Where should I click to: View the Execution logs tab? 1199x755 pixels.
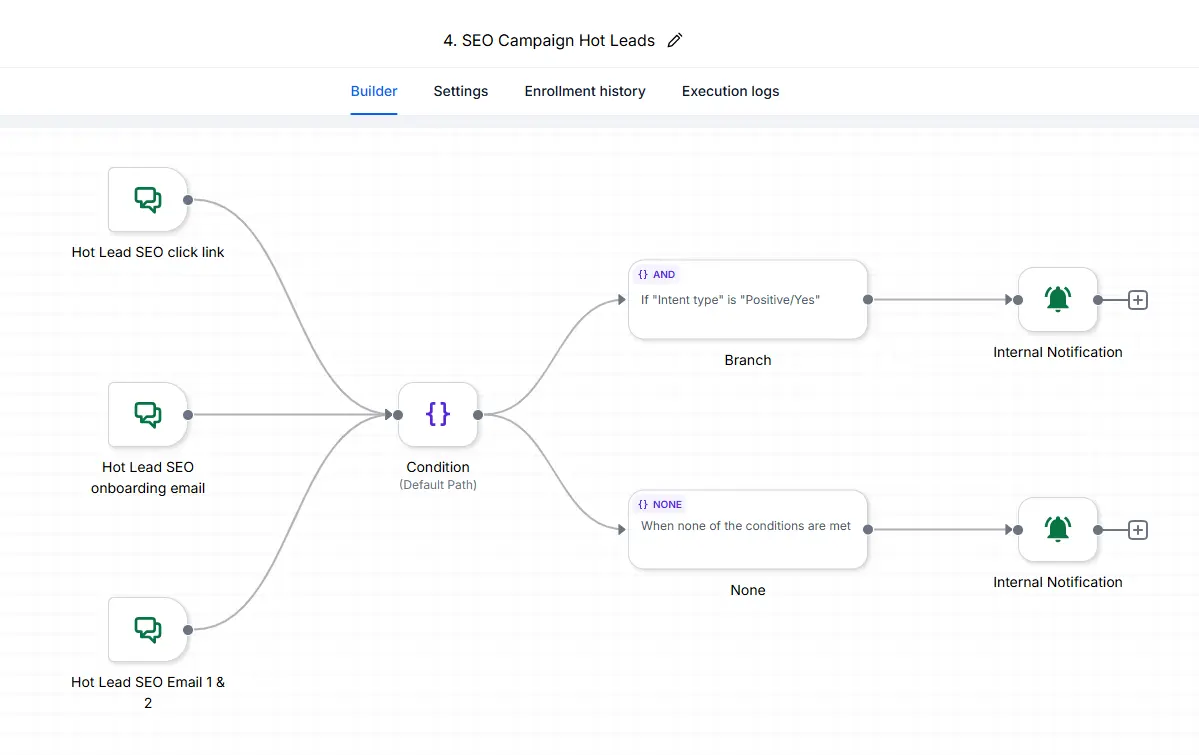pyautogui.click(x=730, y=91)
